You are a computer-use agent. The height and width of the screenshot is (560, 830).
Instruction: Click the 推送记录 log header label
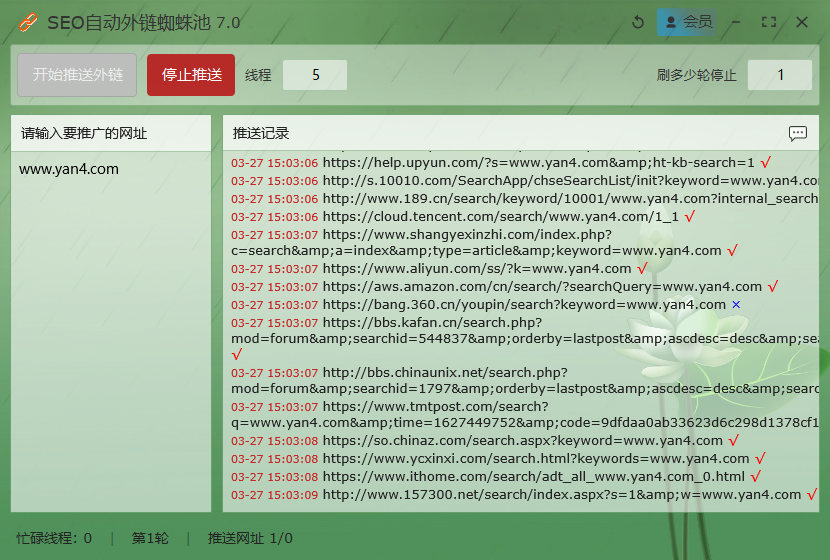261,133
